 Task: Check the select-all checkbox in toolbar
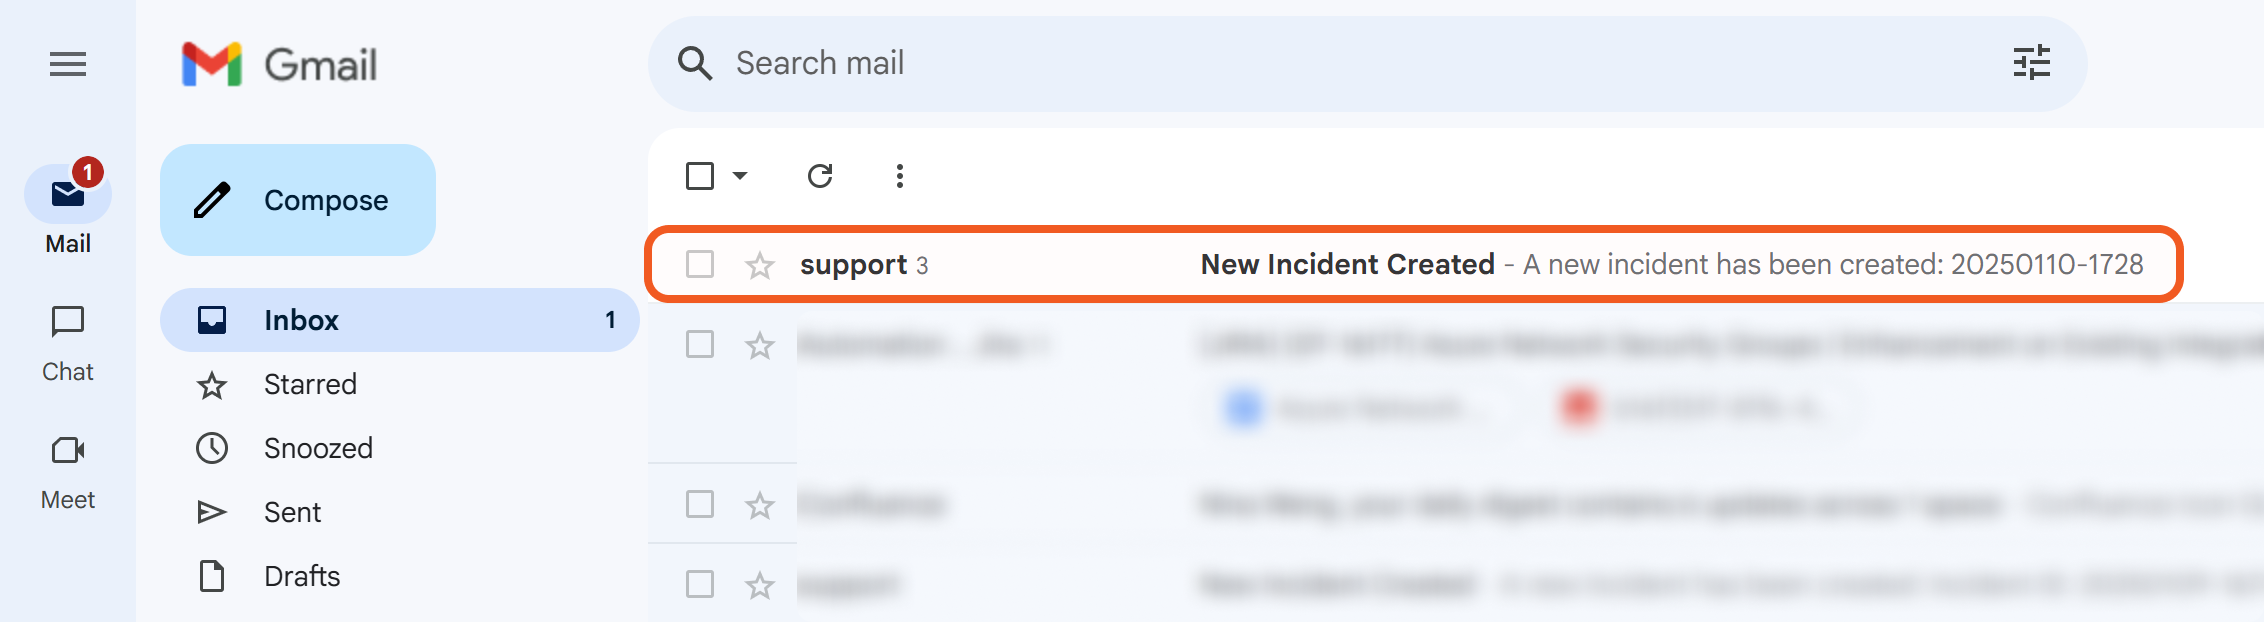700,176
